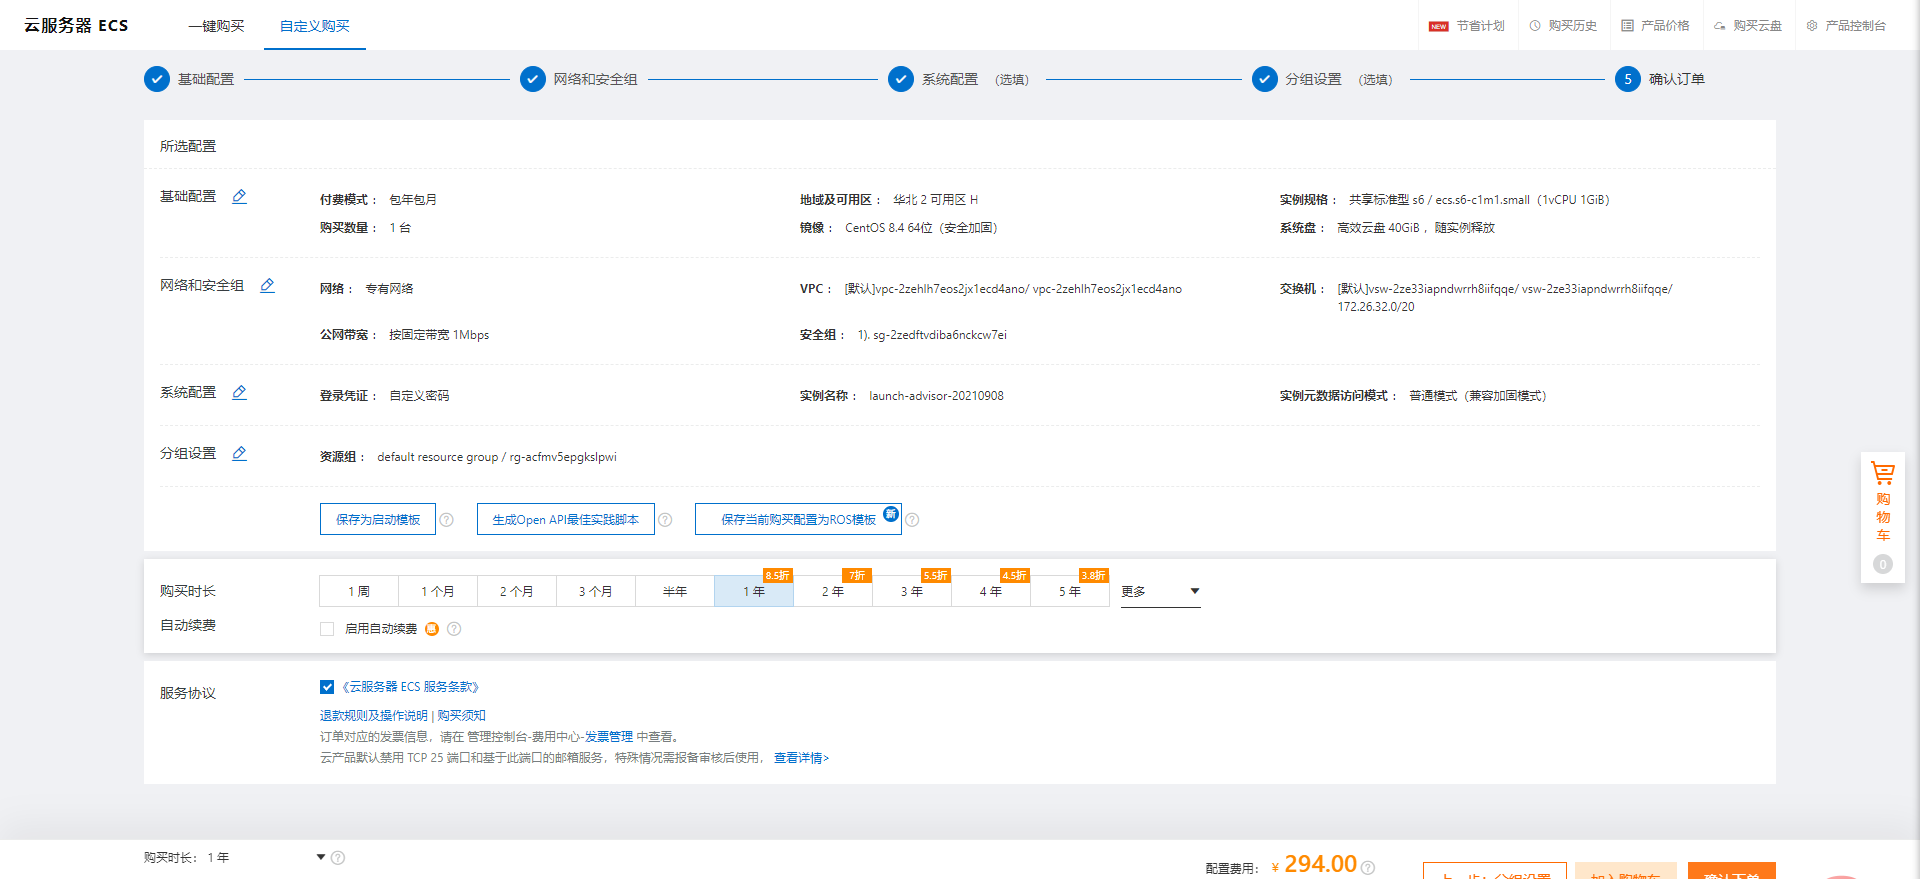Open the 购买须知 link

(462, 716)
